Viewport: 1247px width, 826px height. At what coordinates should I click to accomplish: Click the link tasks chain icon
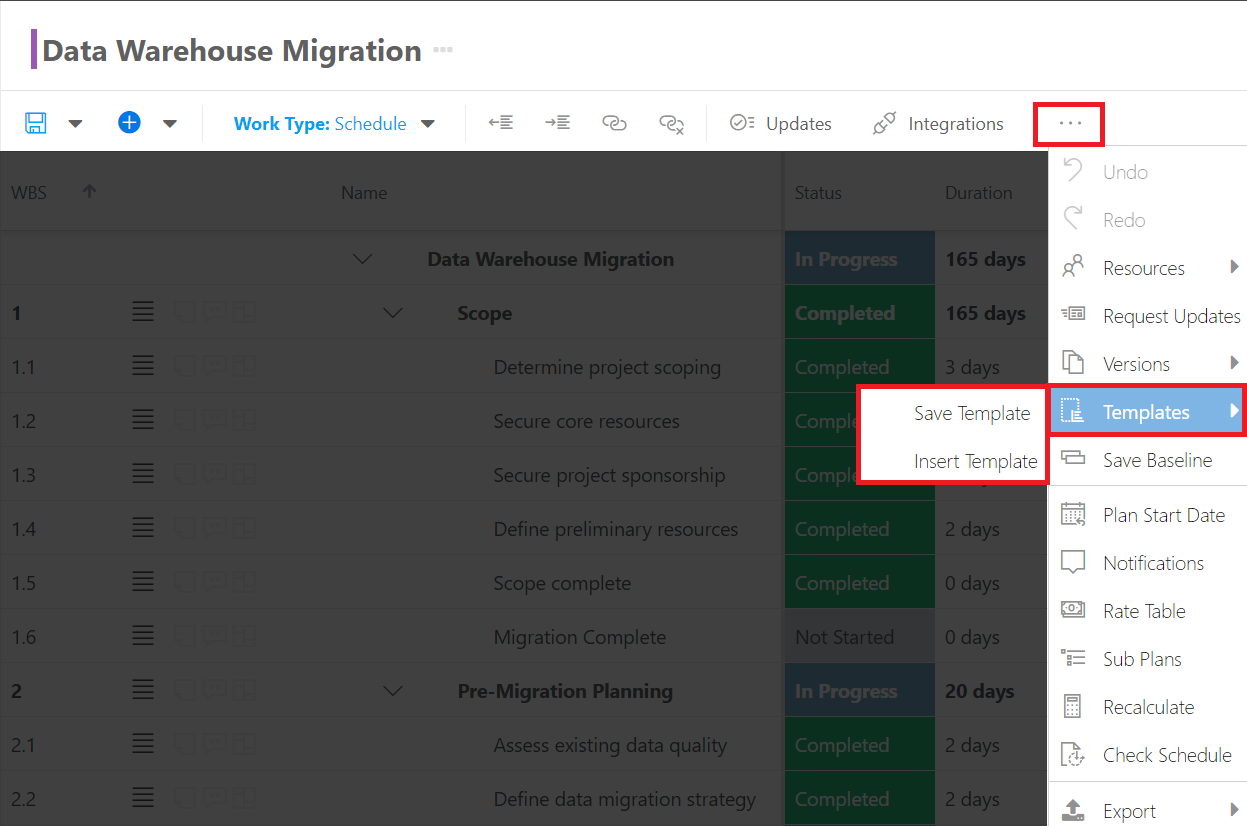click(x=614, y=123)
